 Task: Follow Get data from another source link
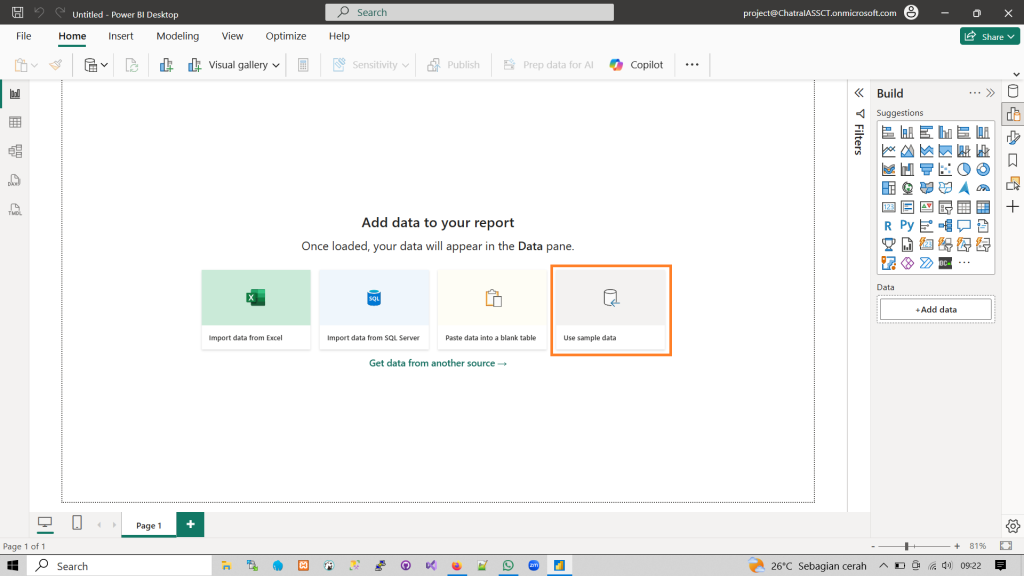coord(438,363)
